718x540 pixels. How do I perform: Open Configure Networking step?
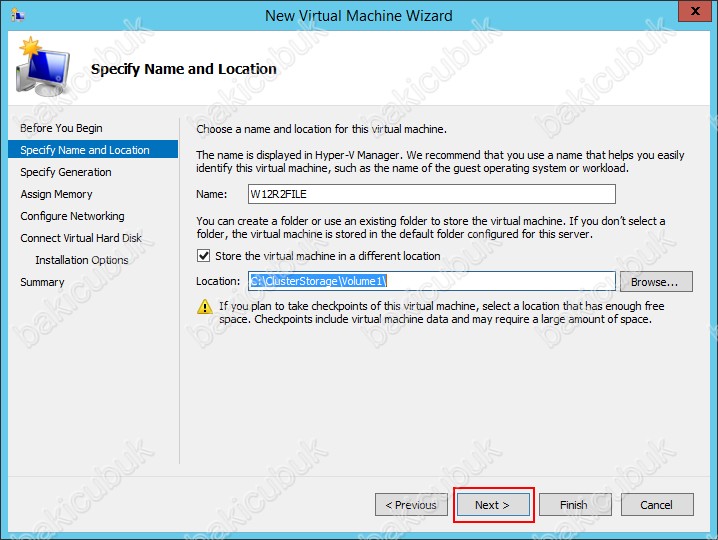72,216
